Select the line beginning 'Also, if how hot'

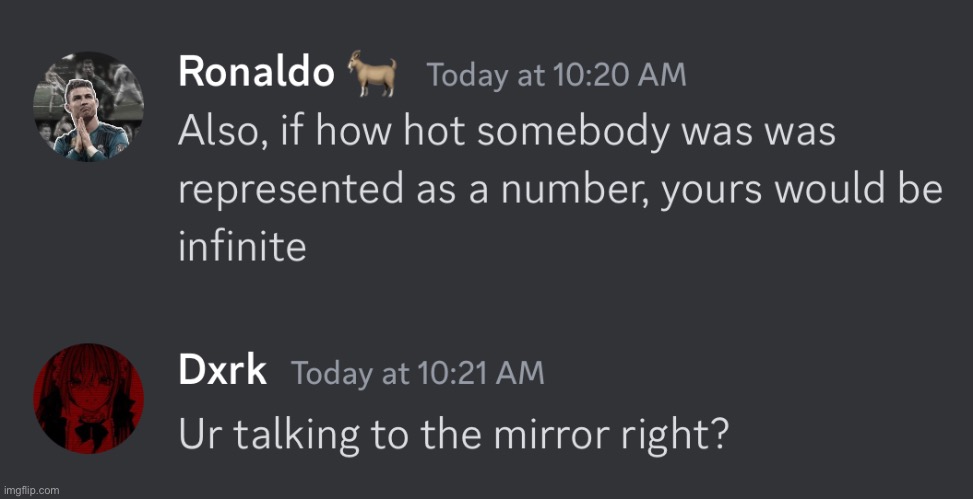(x=507, y=132)
